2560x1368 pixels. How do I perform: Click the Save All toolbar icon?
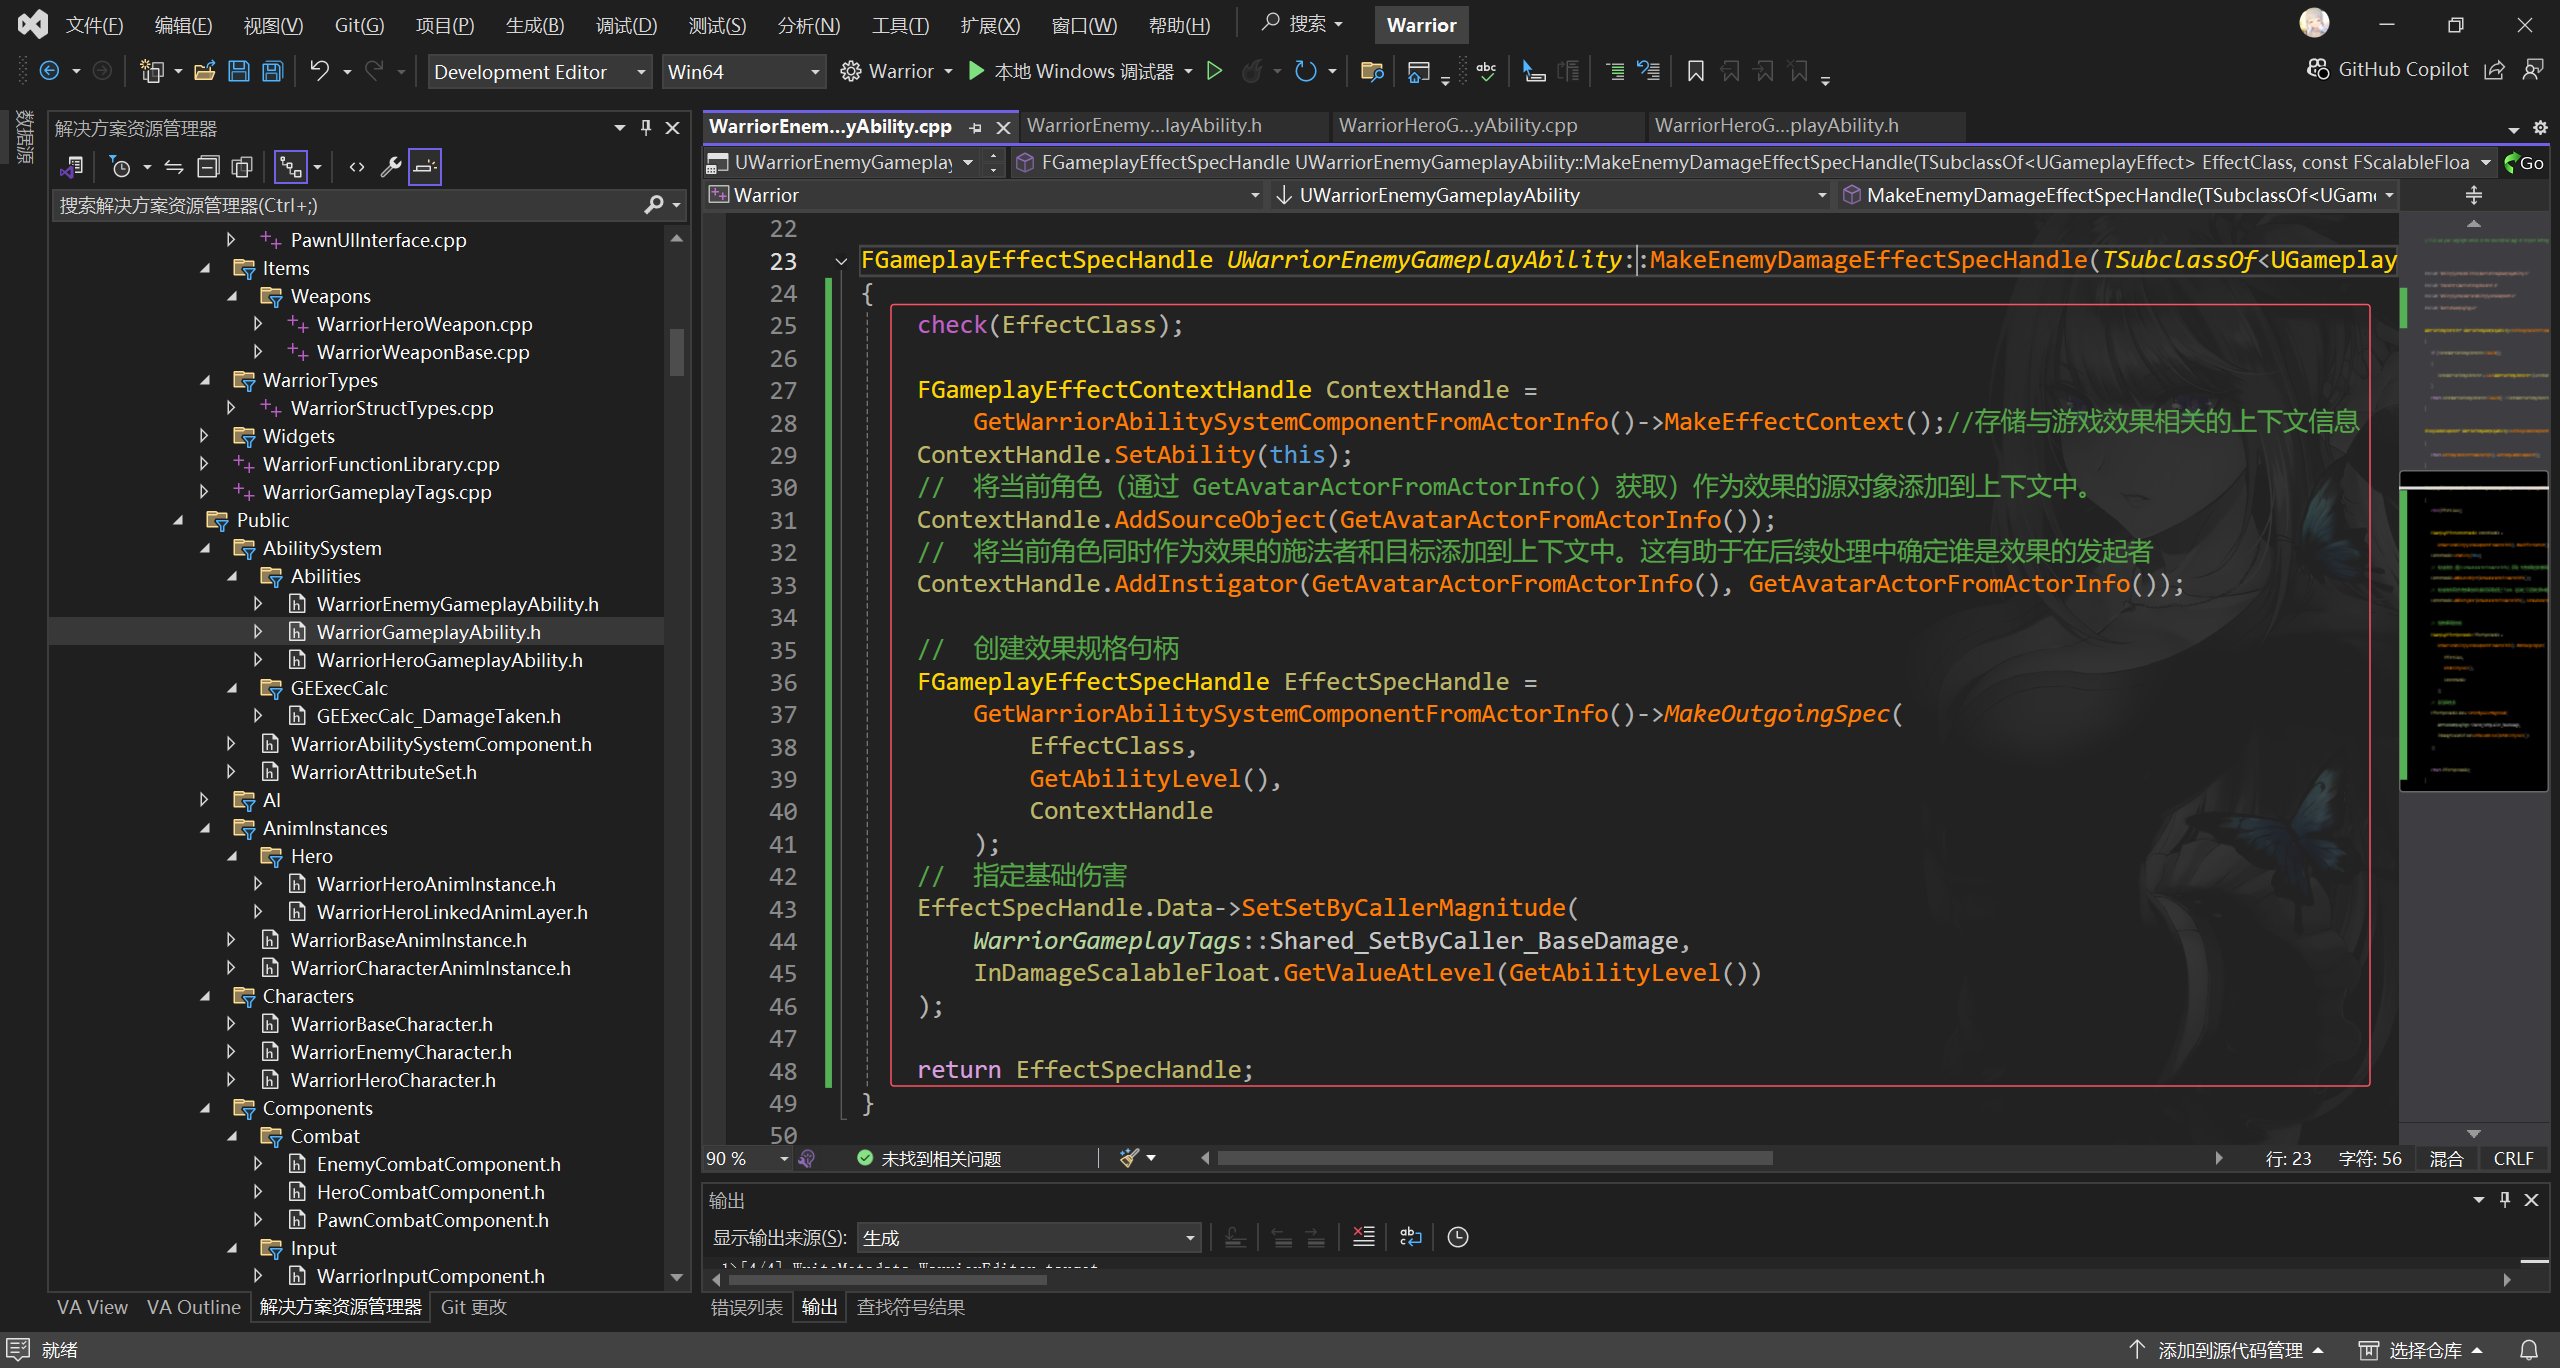(x=272, y=71)
